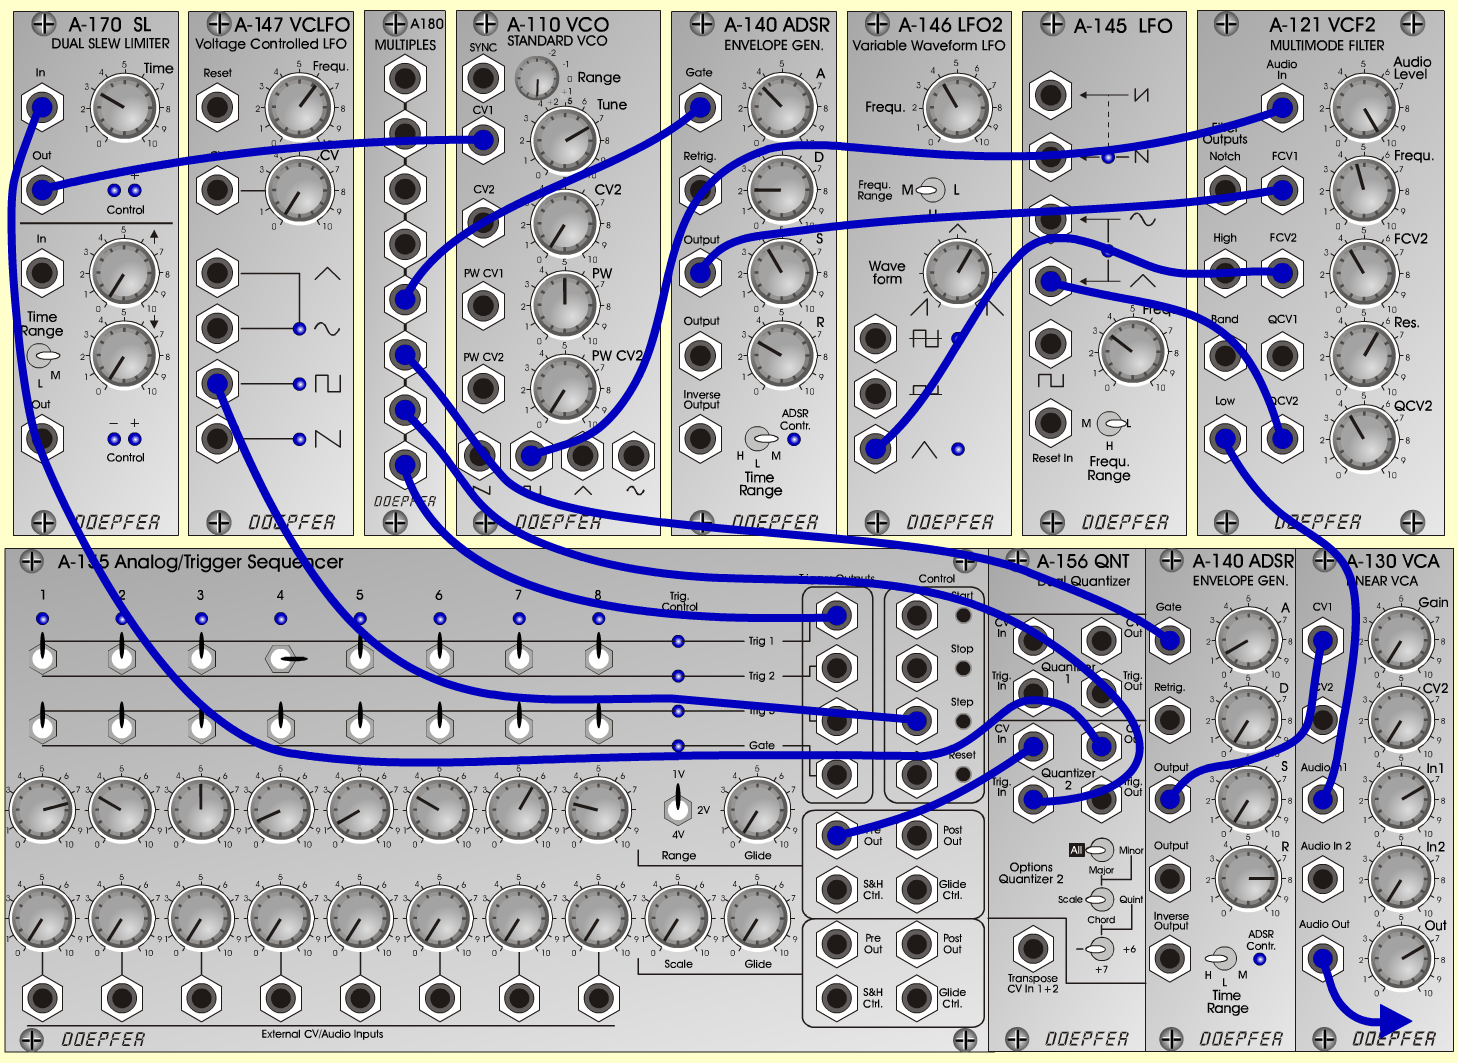Push the Start button on A-155 sequencer
Image resolution: width=1458 pixels, height=1063 pixels.
point(963,615)
